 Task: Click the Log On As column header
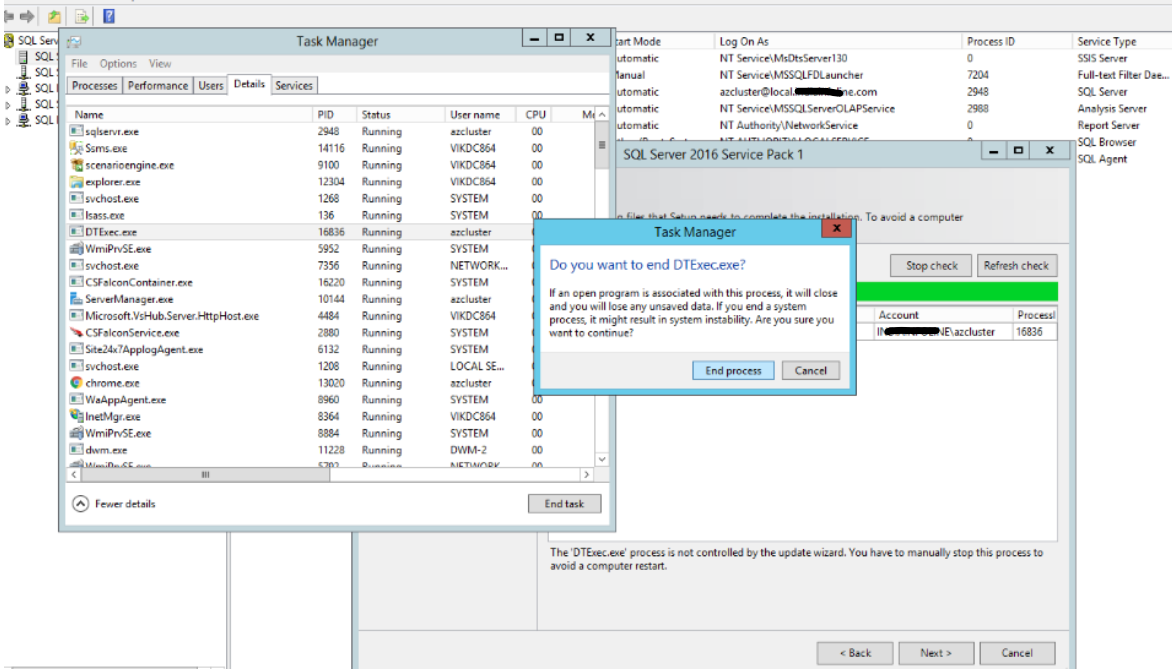[837, 42]
